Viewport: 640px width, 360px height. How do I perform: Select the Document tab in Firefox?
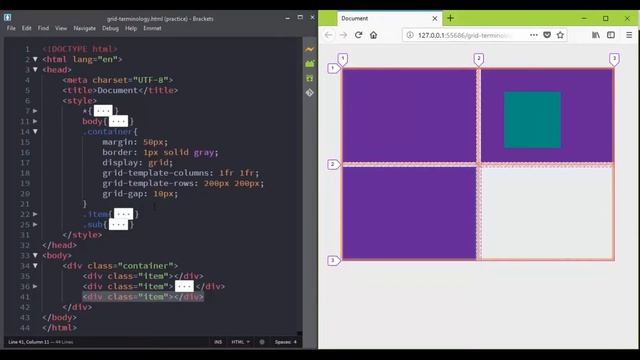(390, 18)
